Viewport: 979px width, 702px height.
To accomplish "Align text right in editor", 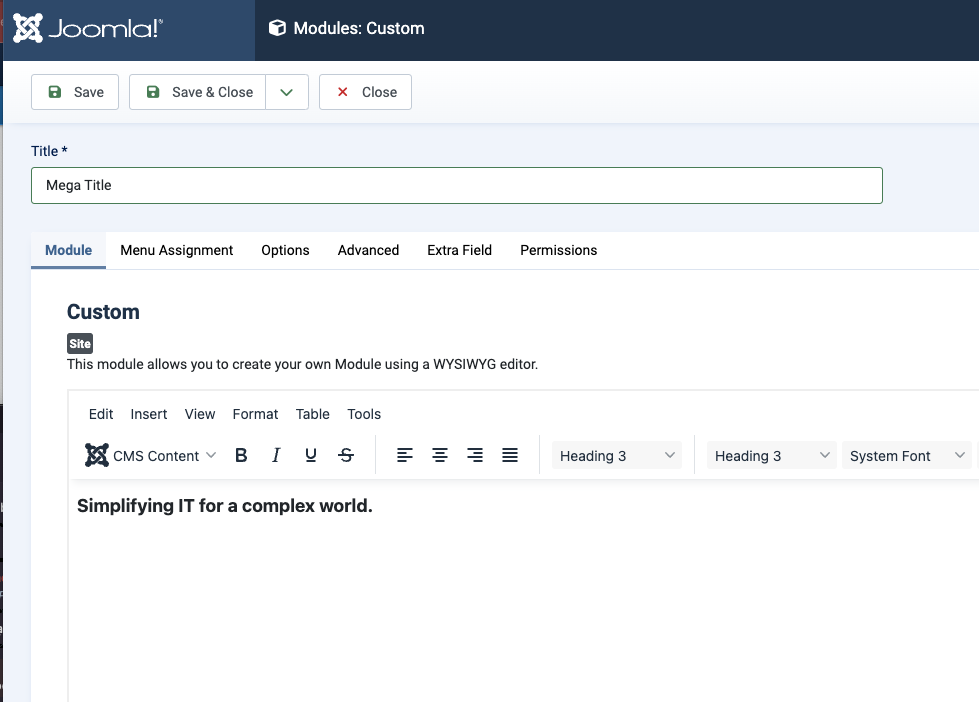I will pos(475,456).
